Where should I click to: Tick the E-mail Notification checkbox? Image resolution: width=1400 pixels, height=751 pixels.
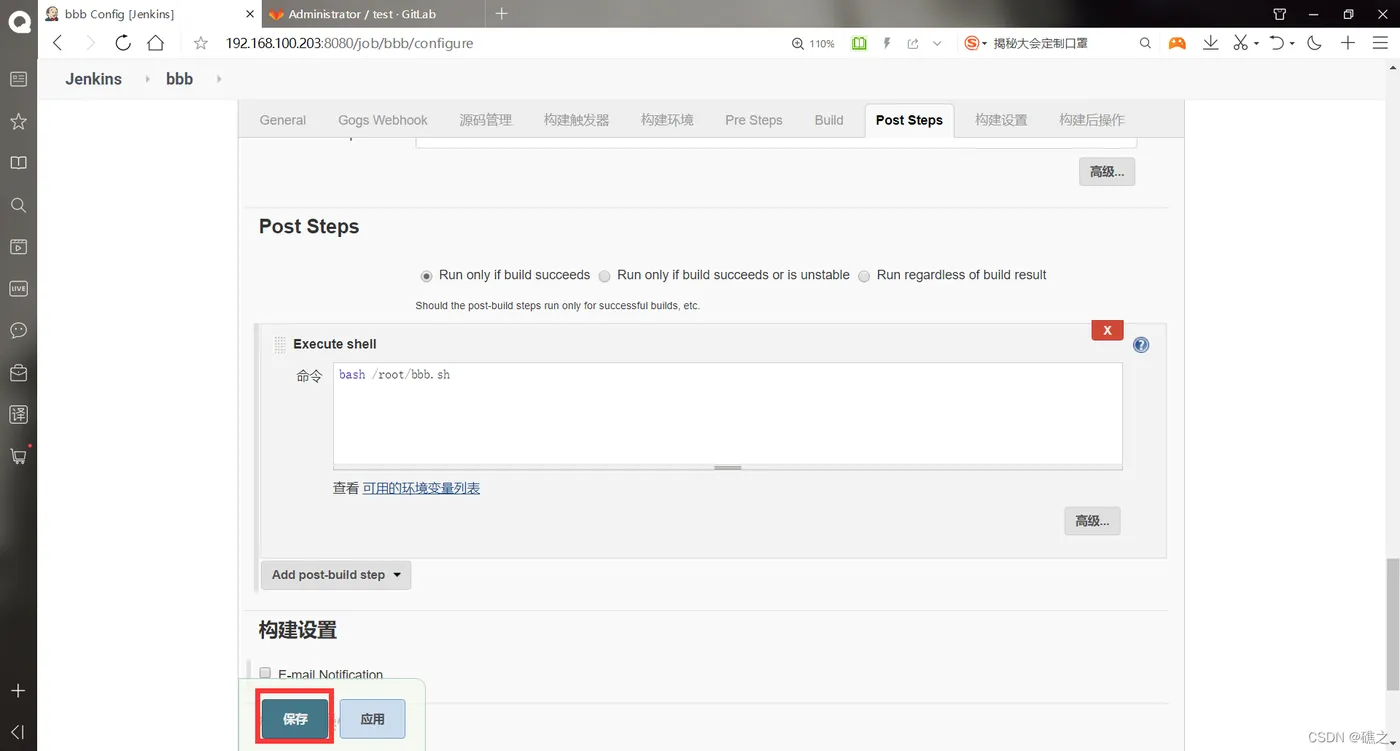[x=265, y=673]
